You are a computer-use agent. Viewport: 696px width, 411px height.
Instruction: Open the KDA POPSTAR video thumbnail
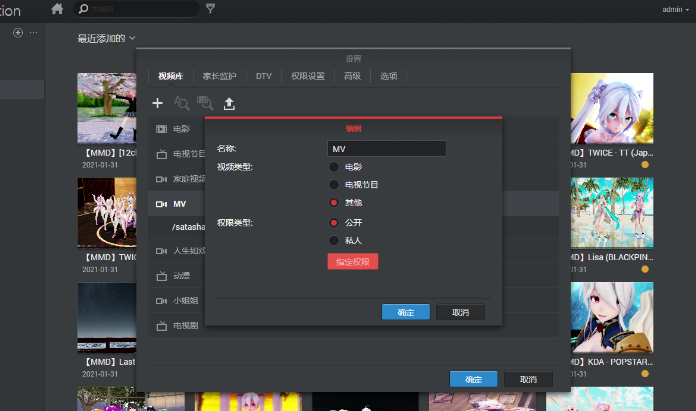pyautogui.click(x=612, y=317)
